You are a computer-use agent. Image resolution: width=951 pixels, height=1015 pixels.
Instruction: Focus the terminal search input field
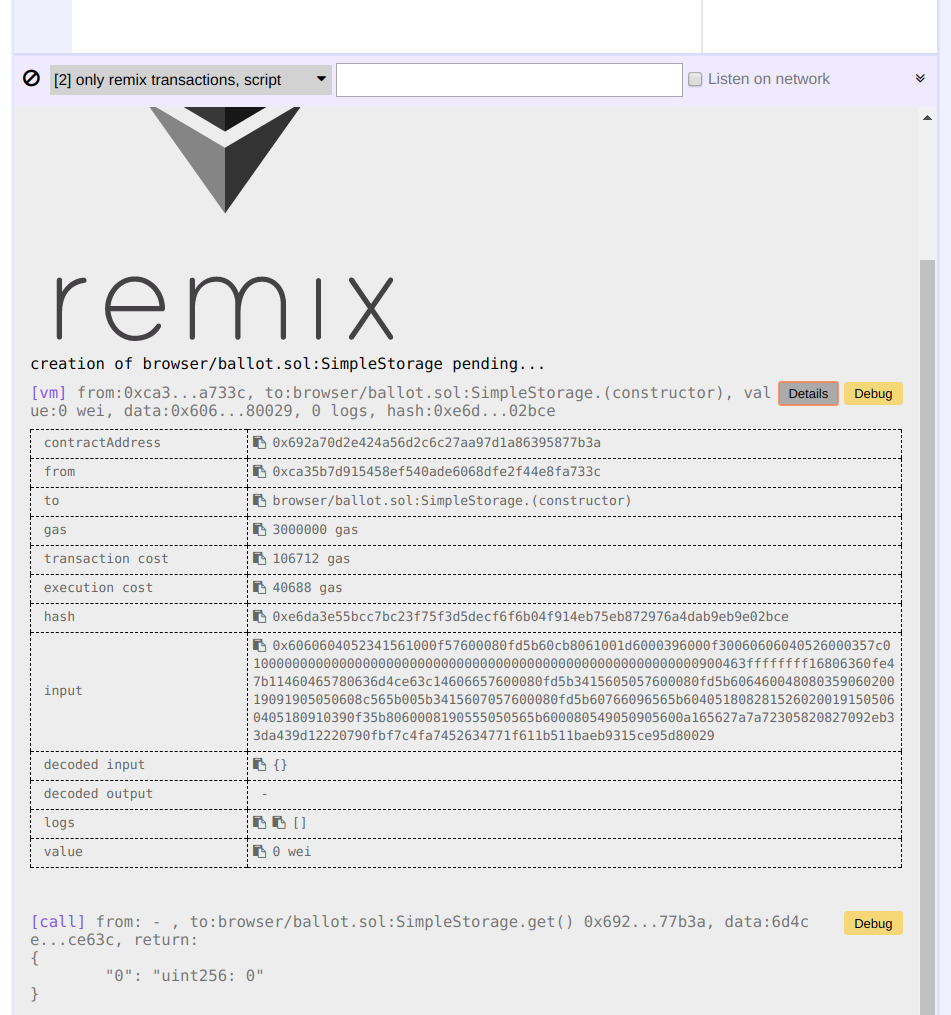[x=509, y=80]
